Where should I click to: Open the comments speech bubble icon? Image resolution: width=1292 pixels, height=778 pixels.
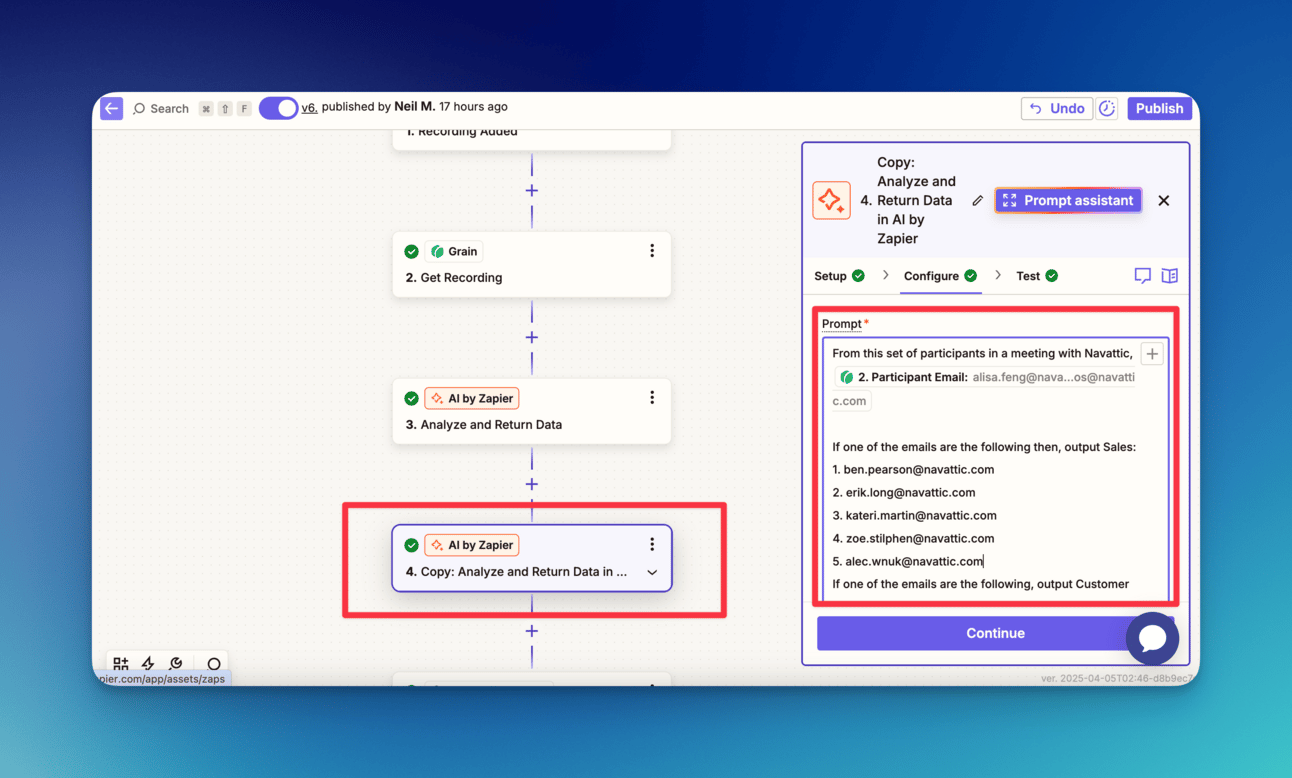[x=1142, y=276]
